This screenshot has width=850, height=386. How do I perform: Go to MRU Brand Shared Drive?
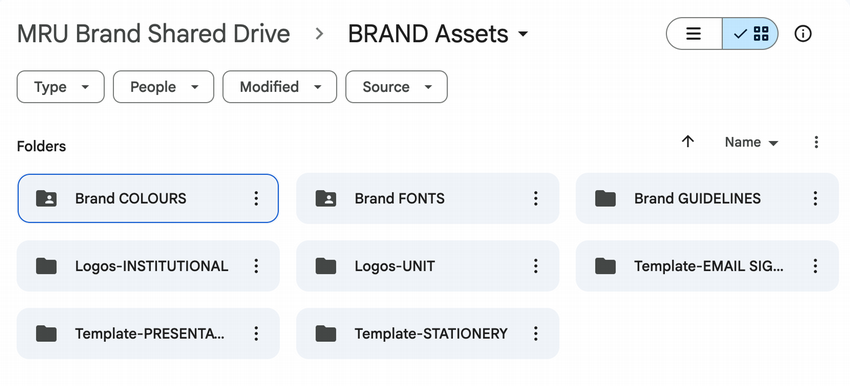(x=153, y=34)
